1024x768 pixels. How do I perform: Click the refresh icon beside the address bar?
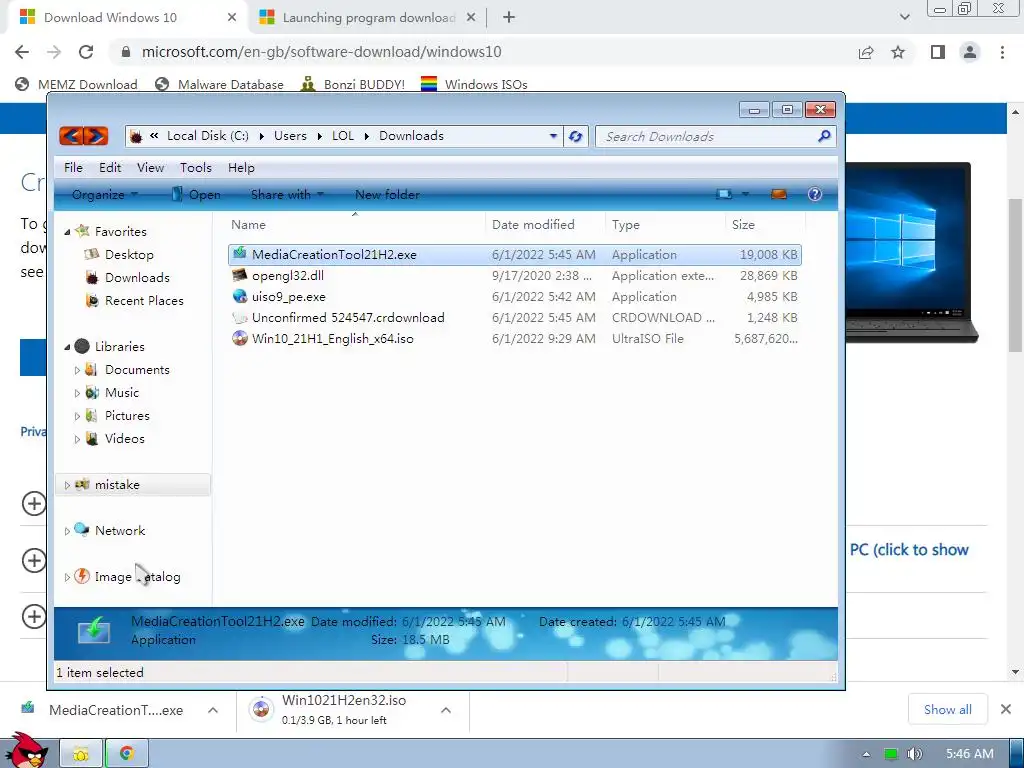click(x=575, y=136)
